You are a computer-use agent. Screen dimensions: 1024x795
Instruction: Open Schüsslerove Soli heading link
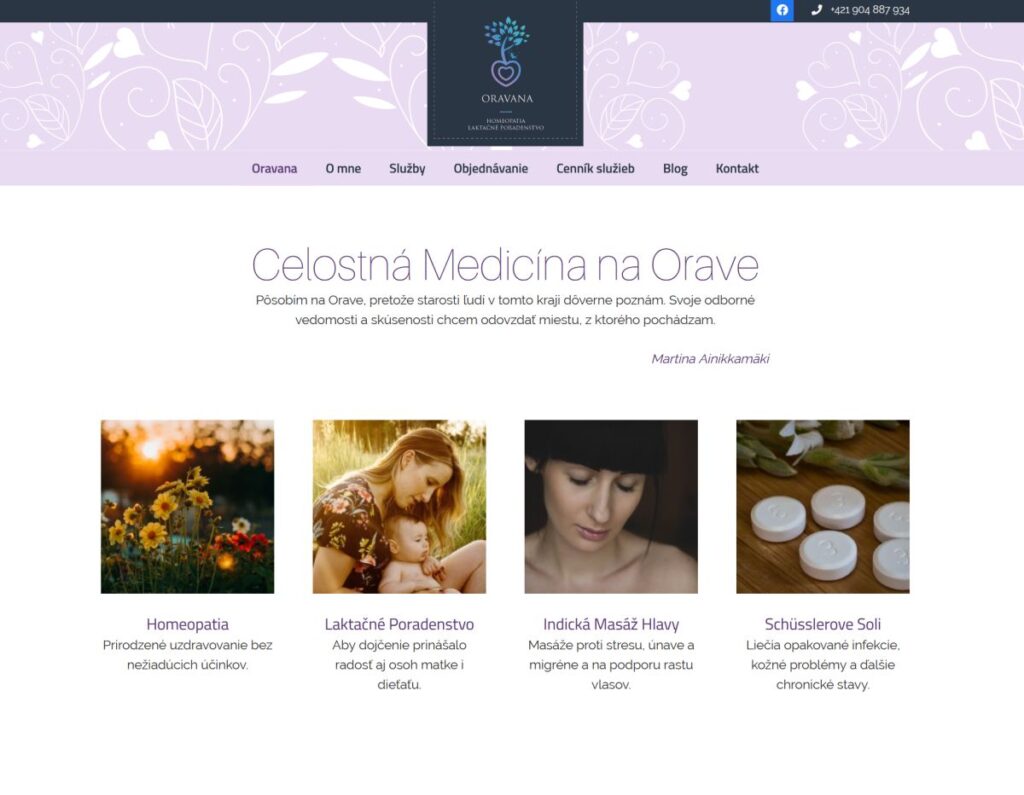pyautogui.click(x=822, y=624)
